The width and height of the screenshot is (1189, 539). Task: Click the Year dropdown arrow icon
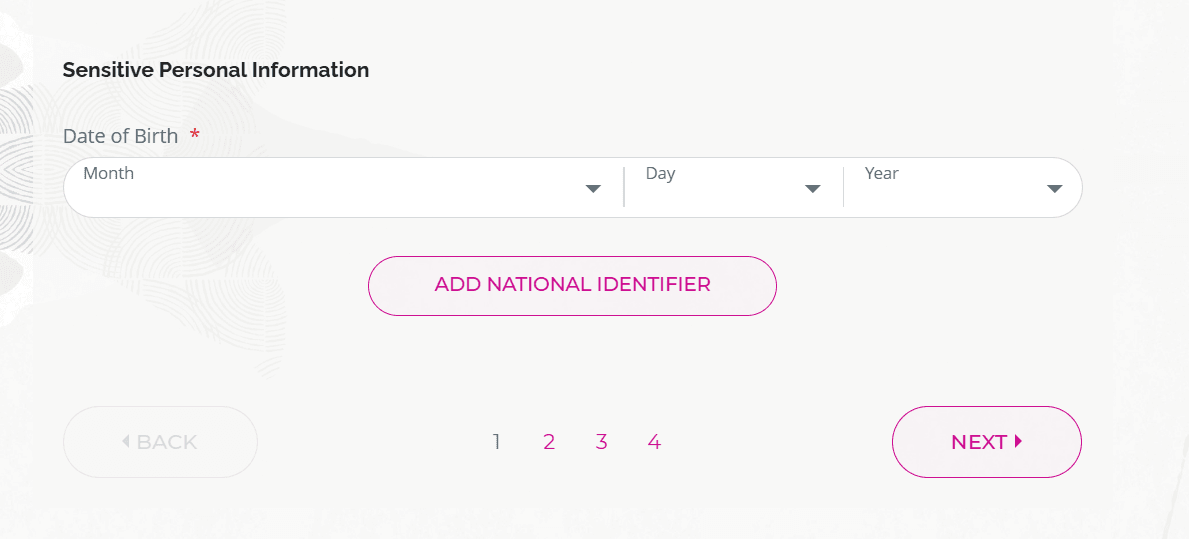click(x=1054, y=189)
